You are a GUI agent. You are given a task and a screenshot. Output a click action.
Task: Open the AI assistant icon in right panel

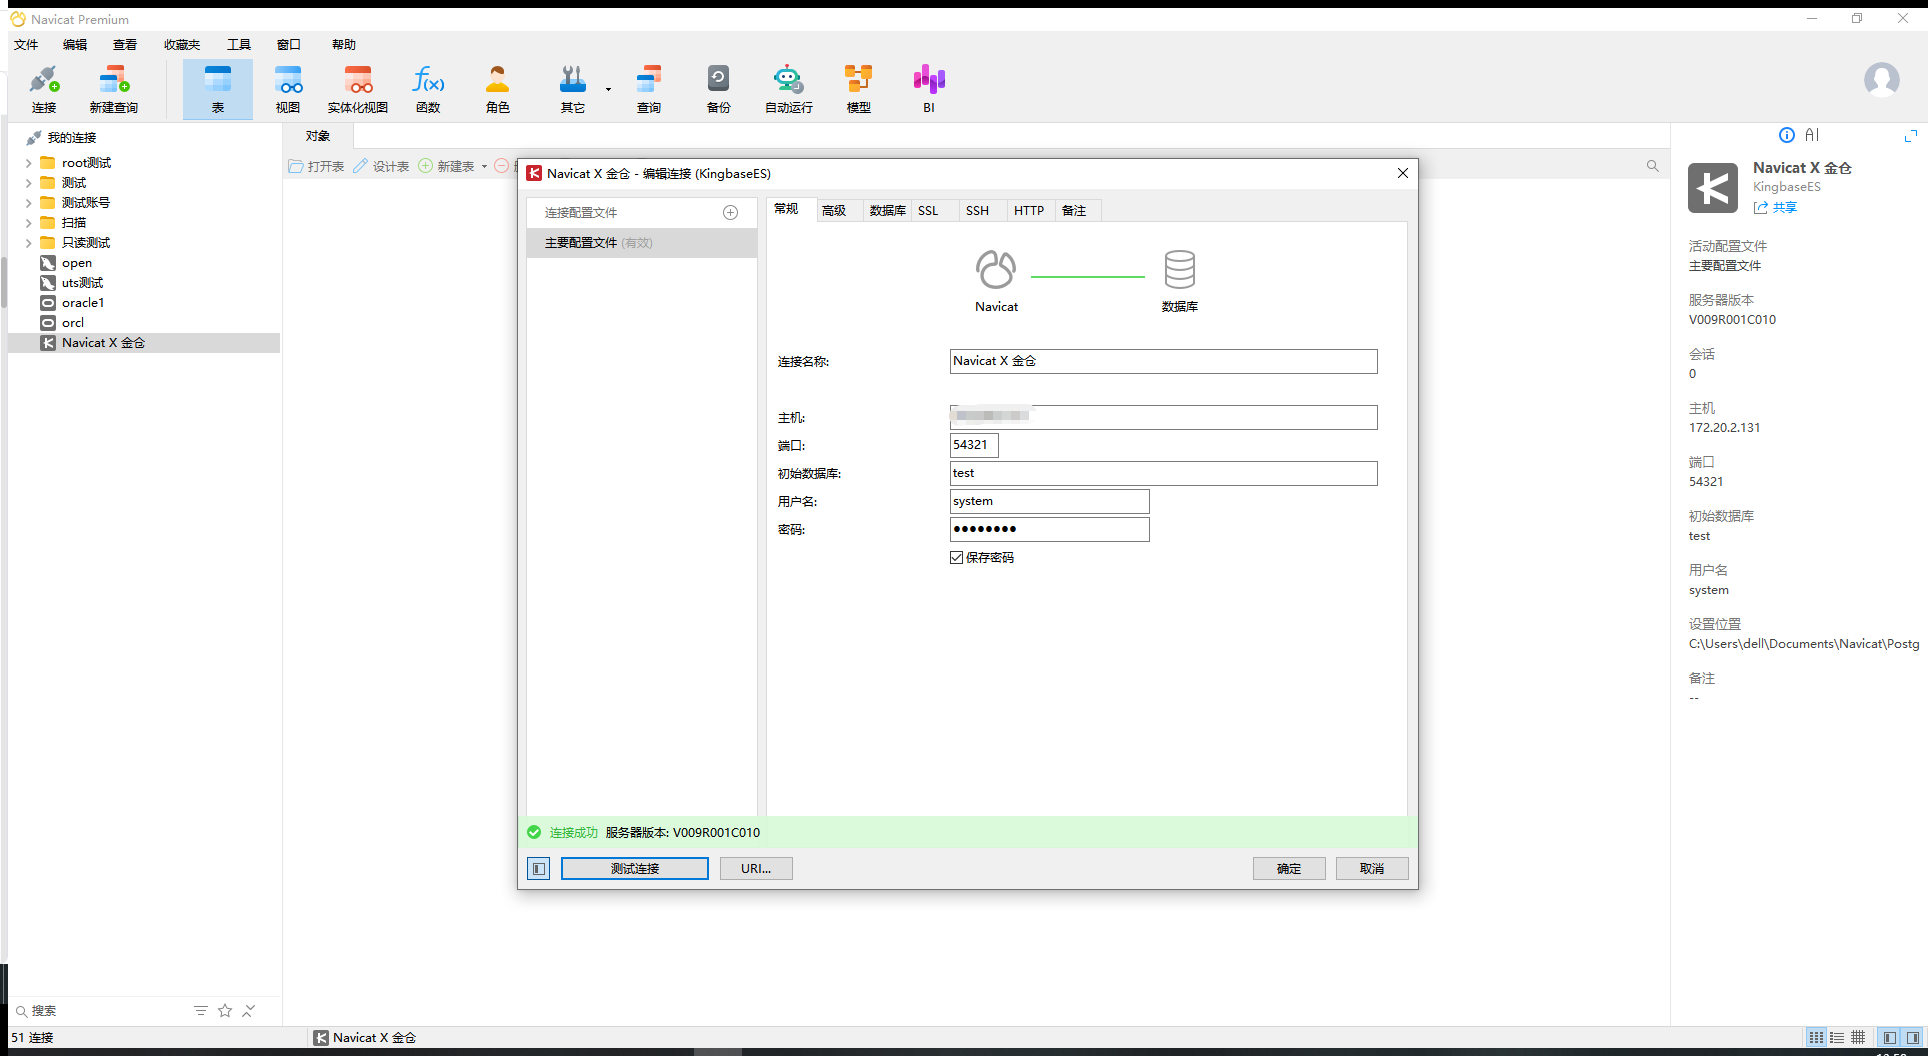pos(1812,135)
